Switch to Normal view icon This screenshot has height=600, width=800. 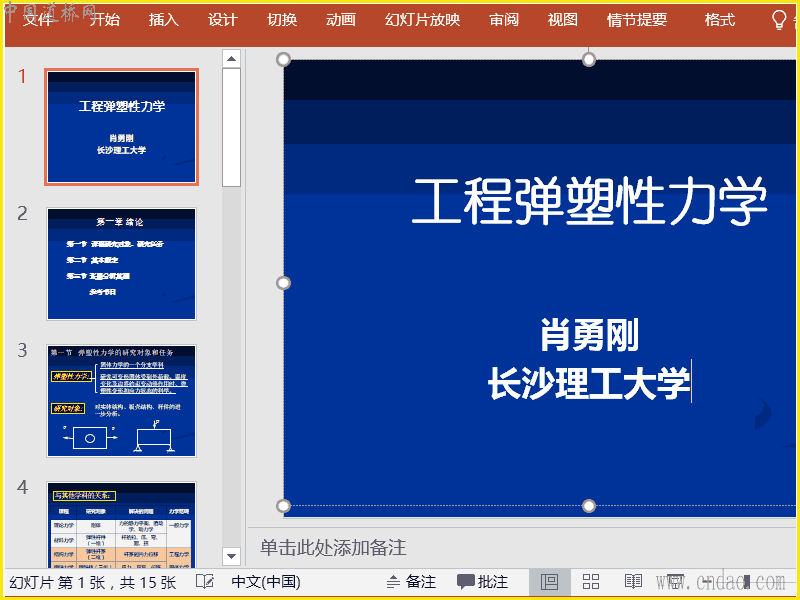(x=549, y=582)
